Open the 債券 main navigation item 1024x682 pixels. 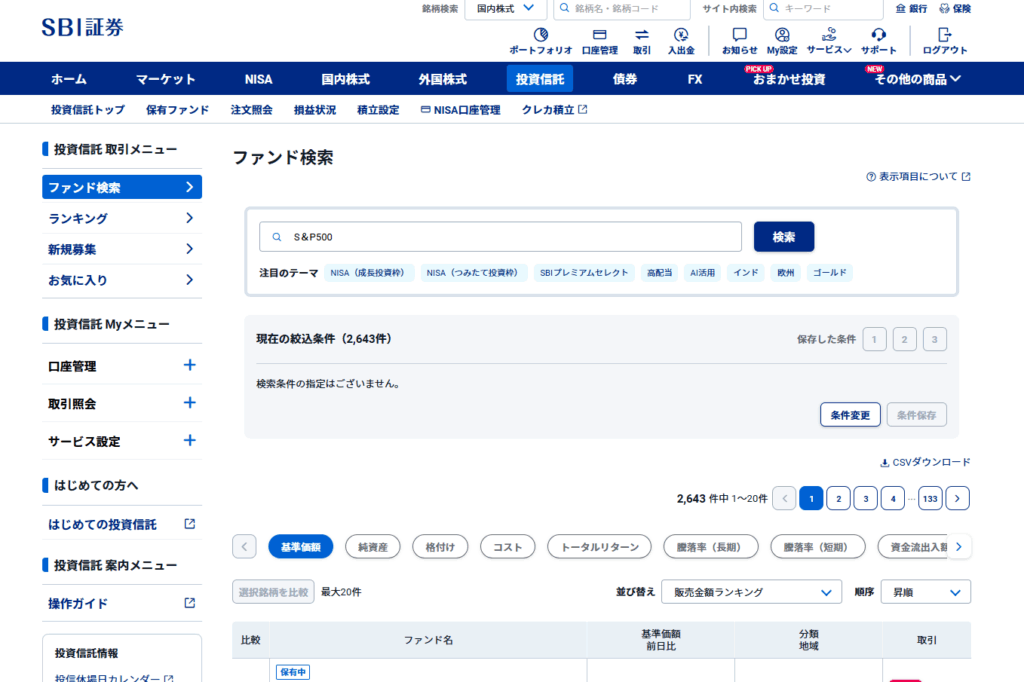pyautogui.click(x=624, y=79)
